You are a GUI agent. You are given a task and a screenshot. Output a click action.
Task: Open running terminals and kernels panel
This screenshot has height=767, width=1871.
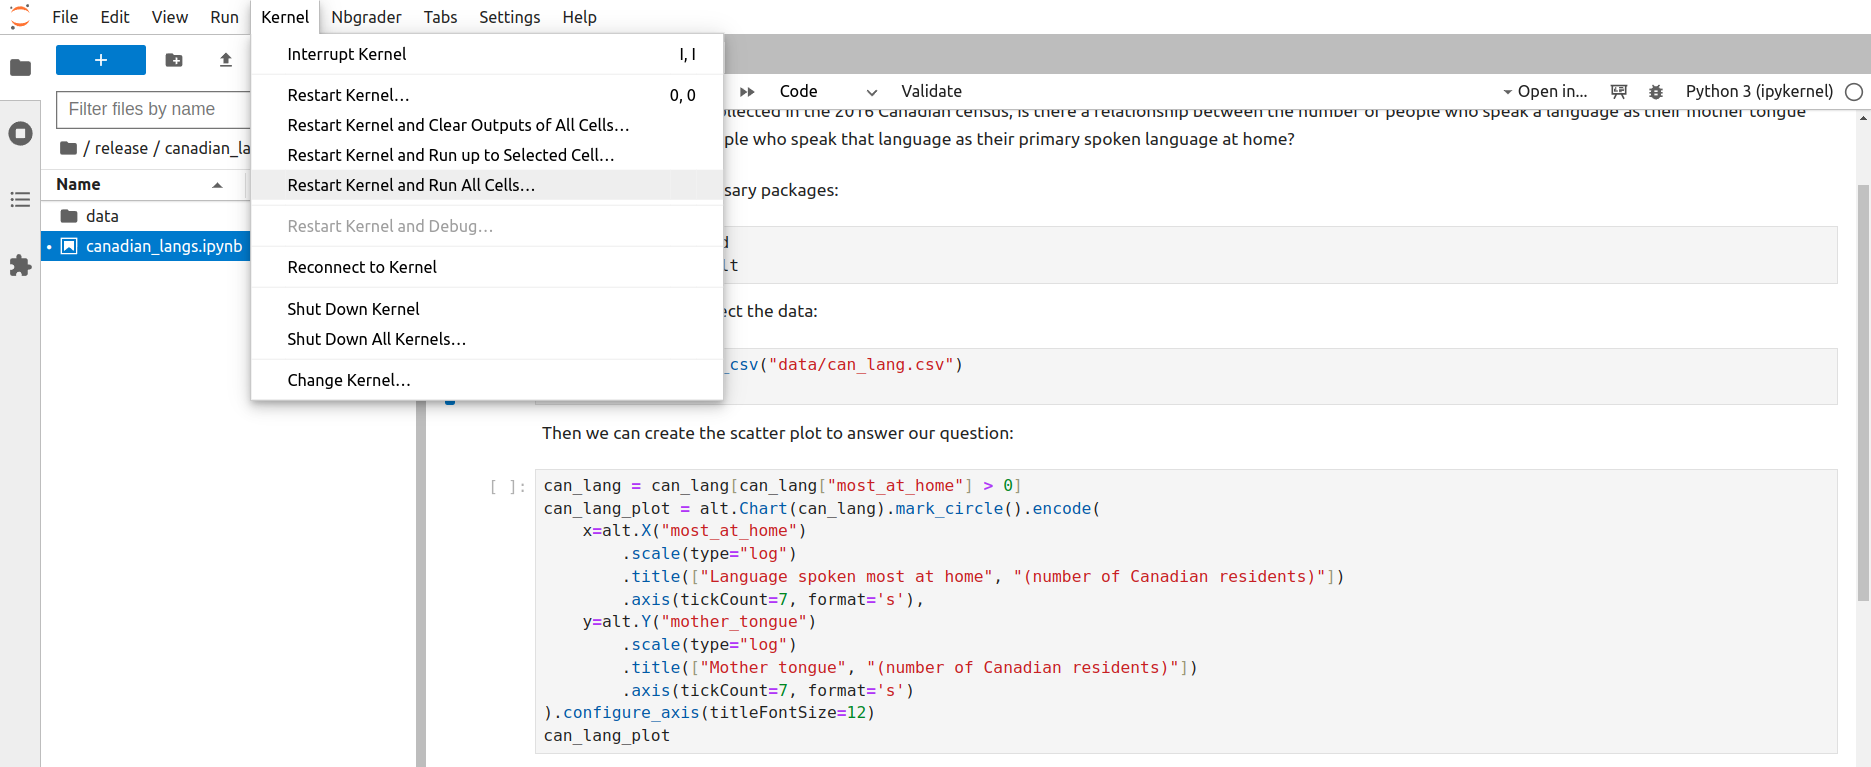pos(20,134)
